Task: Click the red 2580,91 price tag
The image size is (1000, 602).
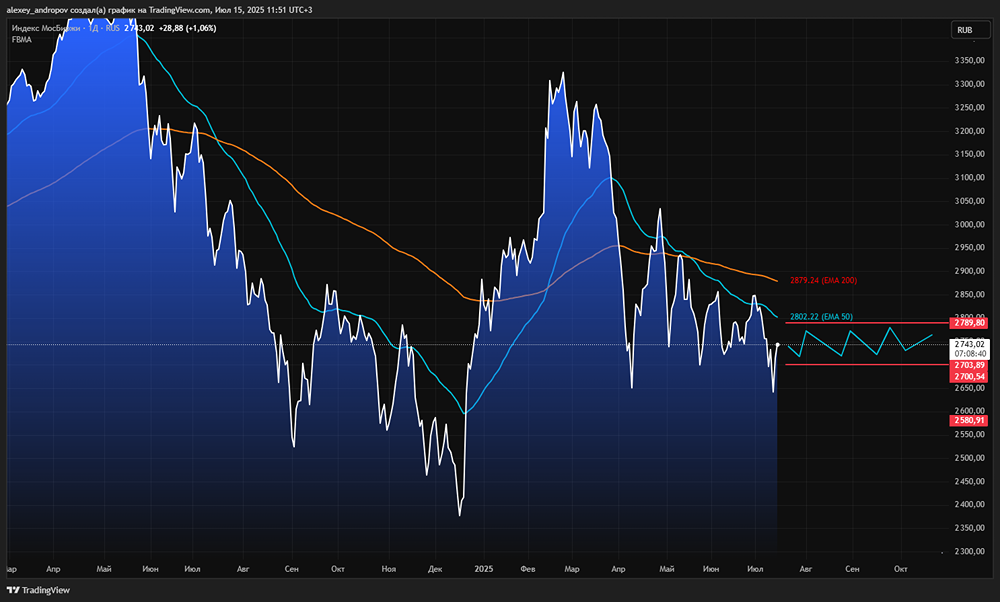Action: point(970,420)
